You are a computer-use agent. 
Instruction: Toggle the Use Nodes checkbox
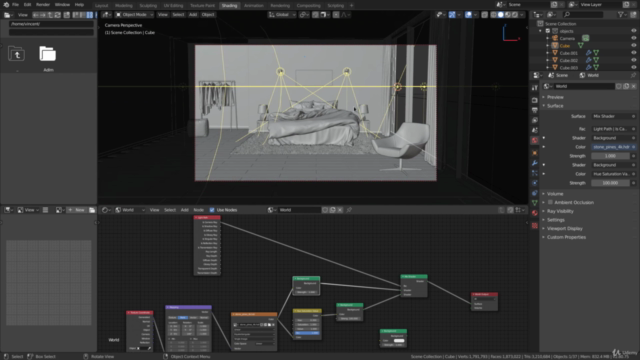[212, 210]
